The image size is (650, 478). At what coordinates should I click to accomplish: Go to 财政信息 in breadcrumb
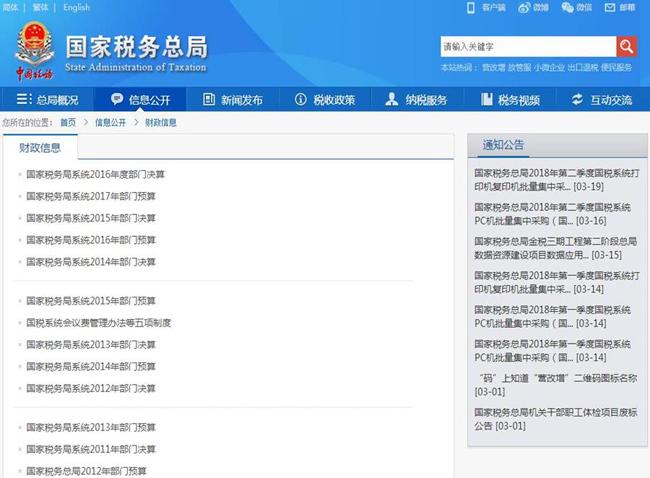click(161, 122)
